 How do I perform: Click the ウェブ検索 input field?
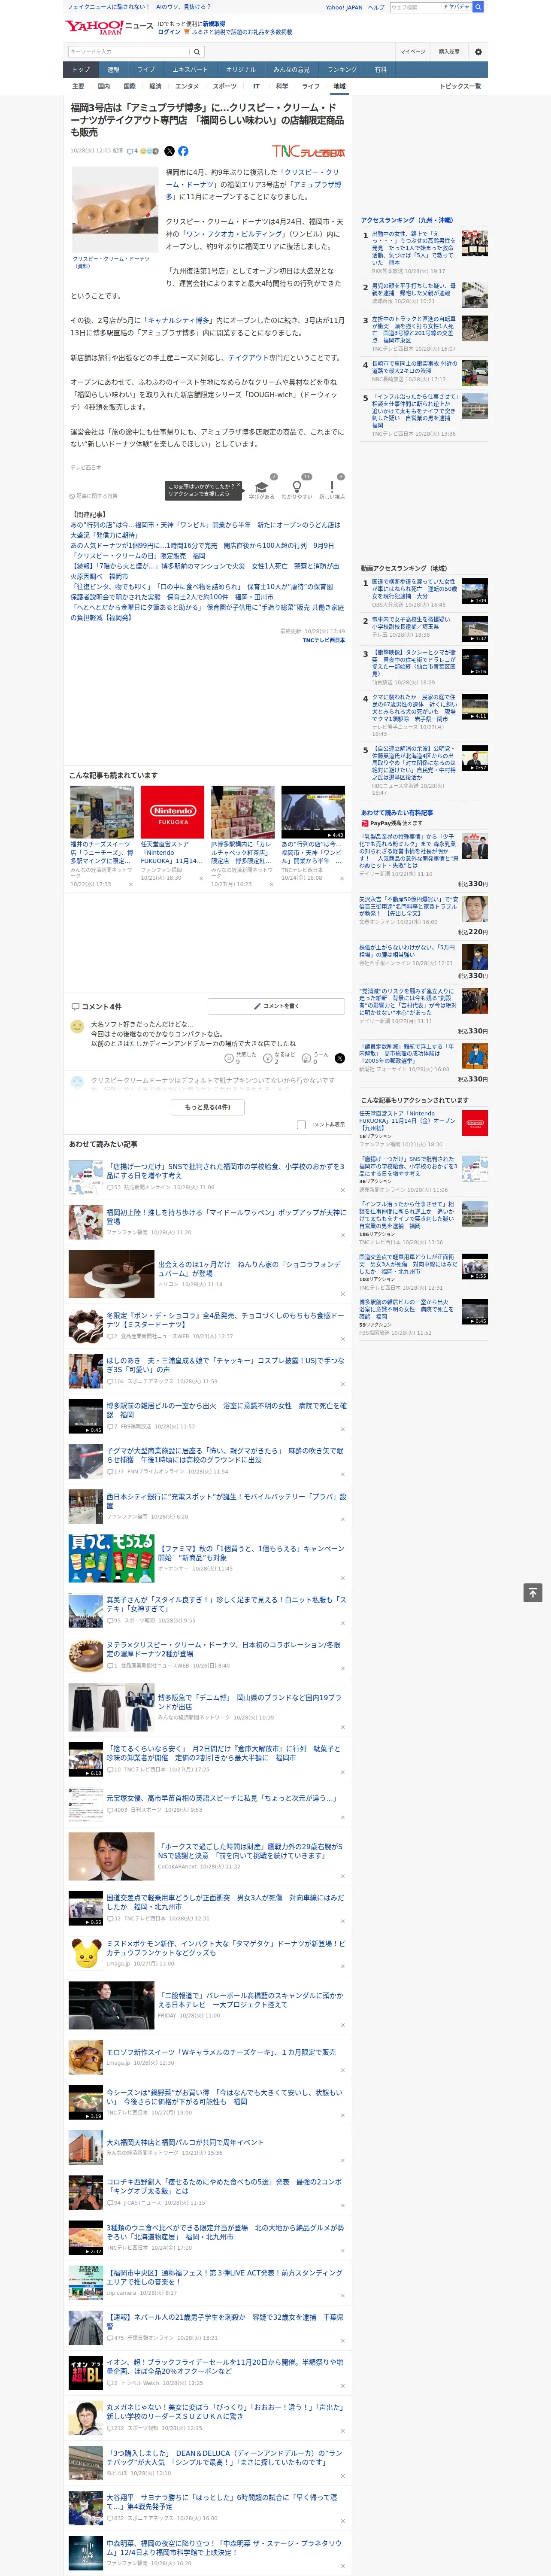[415, 7]
